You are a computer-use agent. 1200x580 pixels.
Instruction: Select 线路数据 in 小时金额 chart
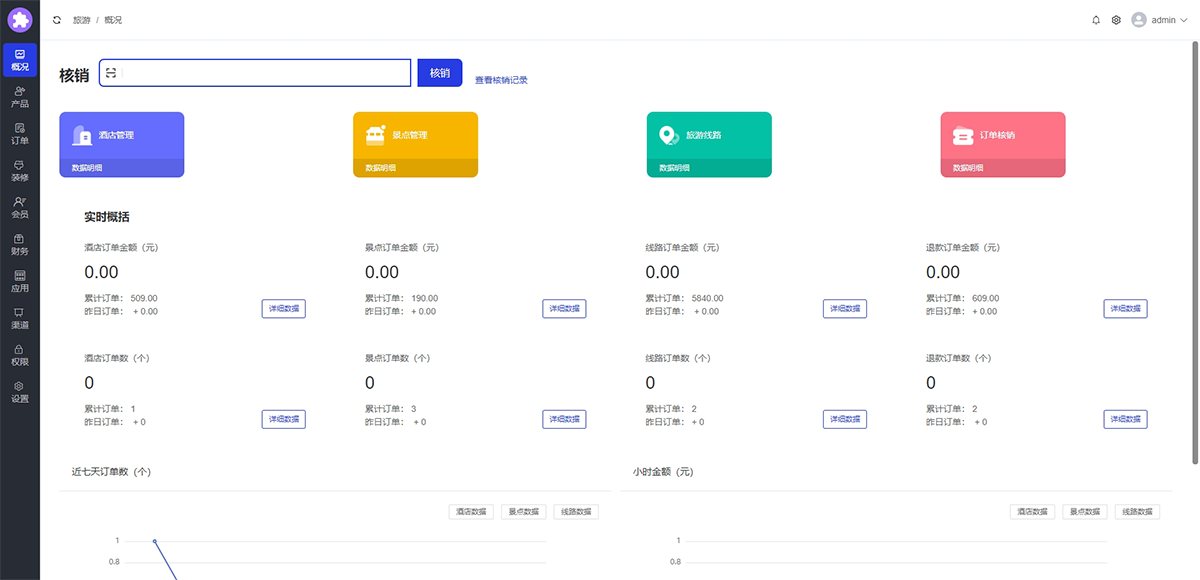click(1137, 512)
